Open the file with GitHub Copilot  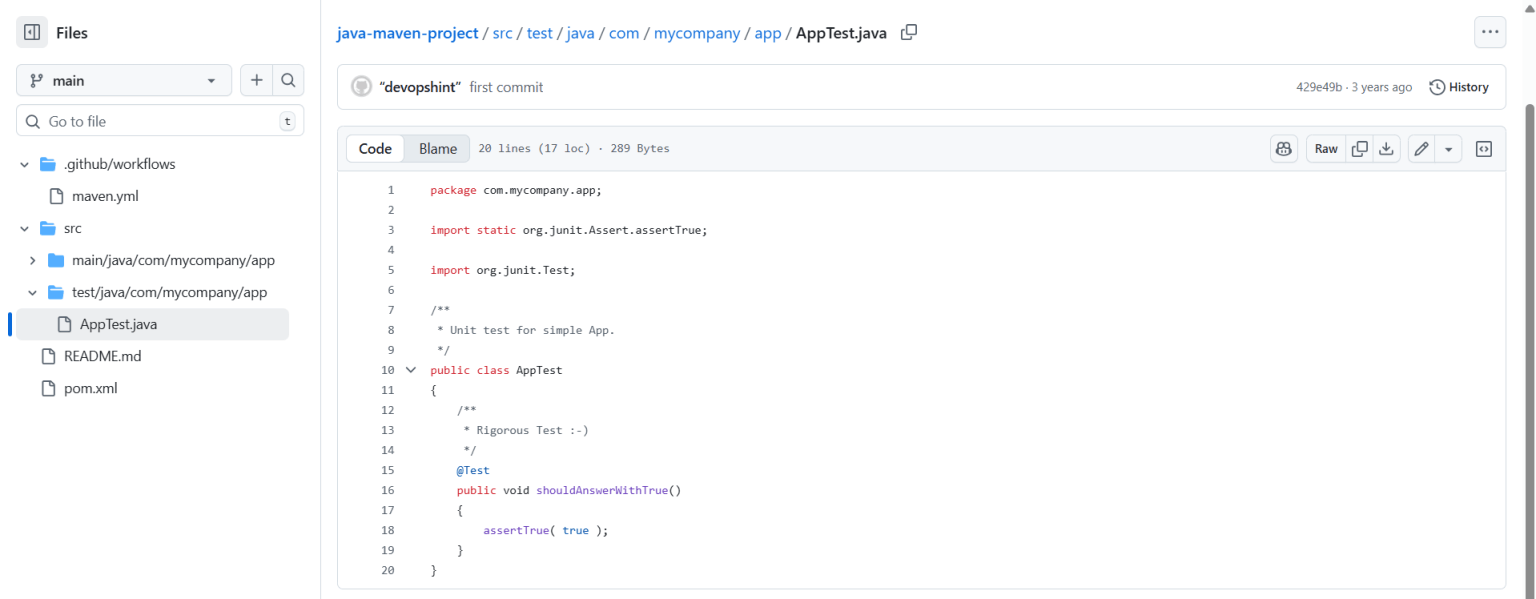[1283, 148]
